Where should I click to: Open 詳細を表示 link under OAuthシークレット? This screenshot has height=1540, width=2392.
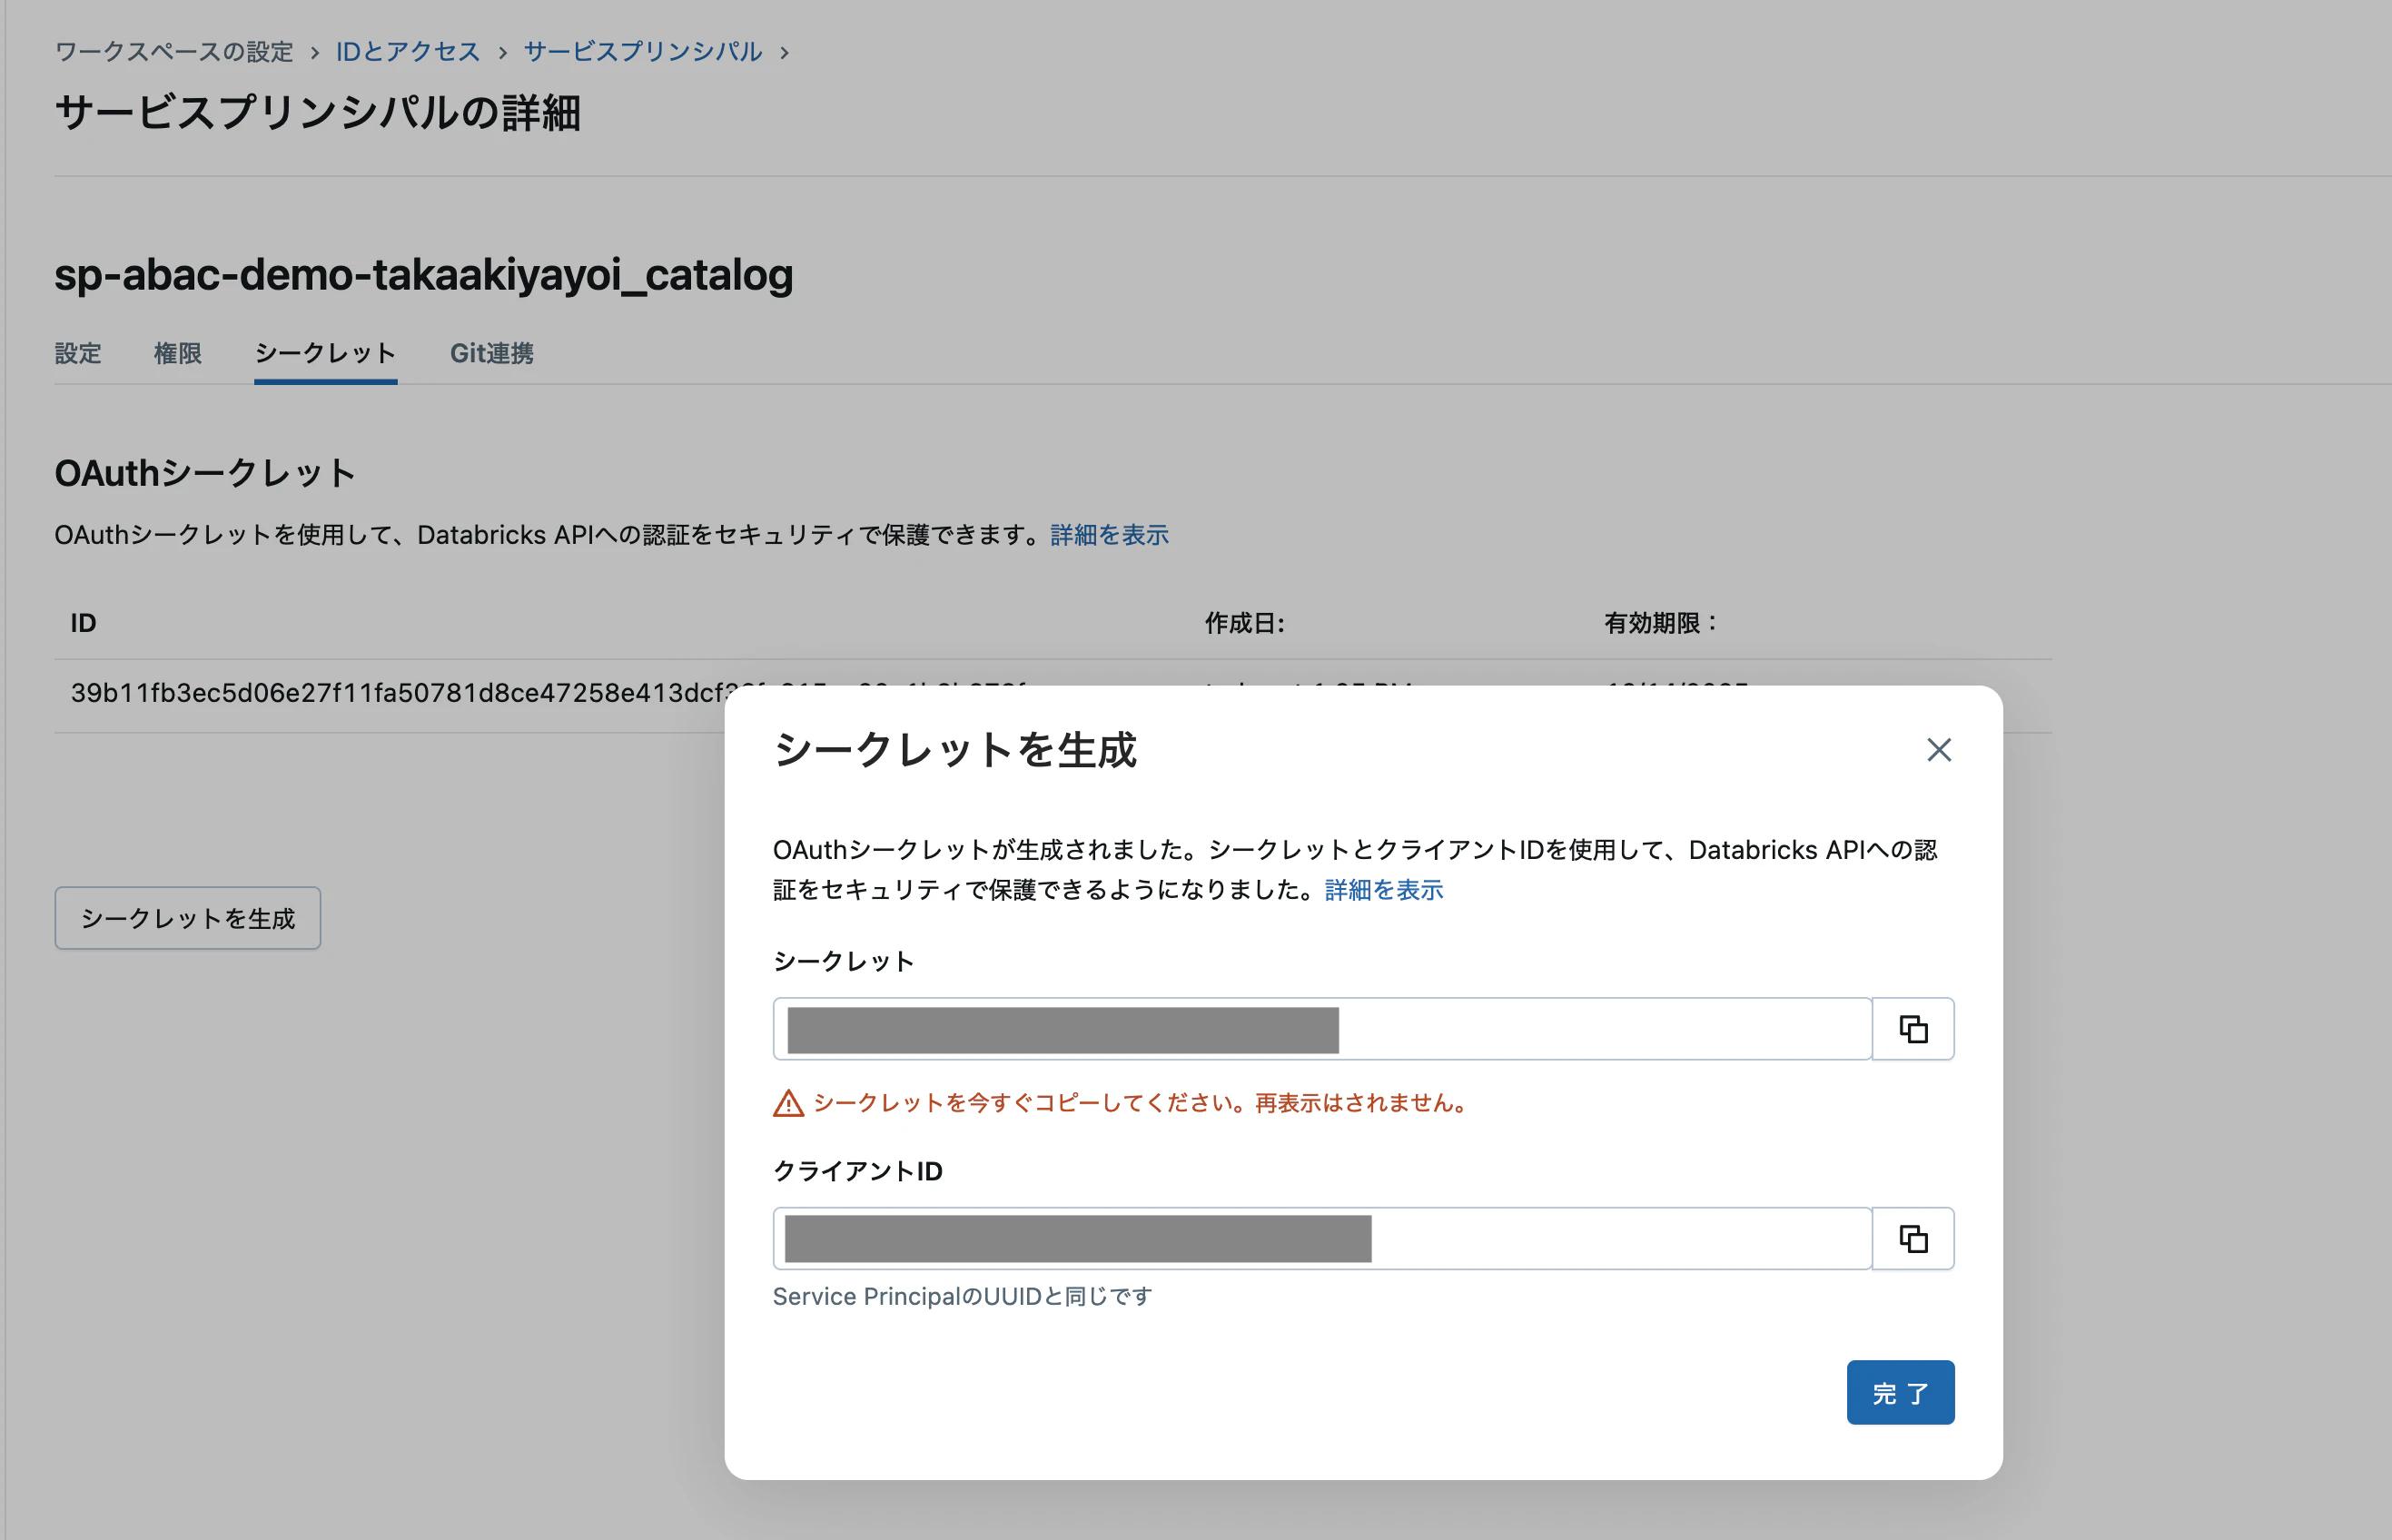[1109, 535]
